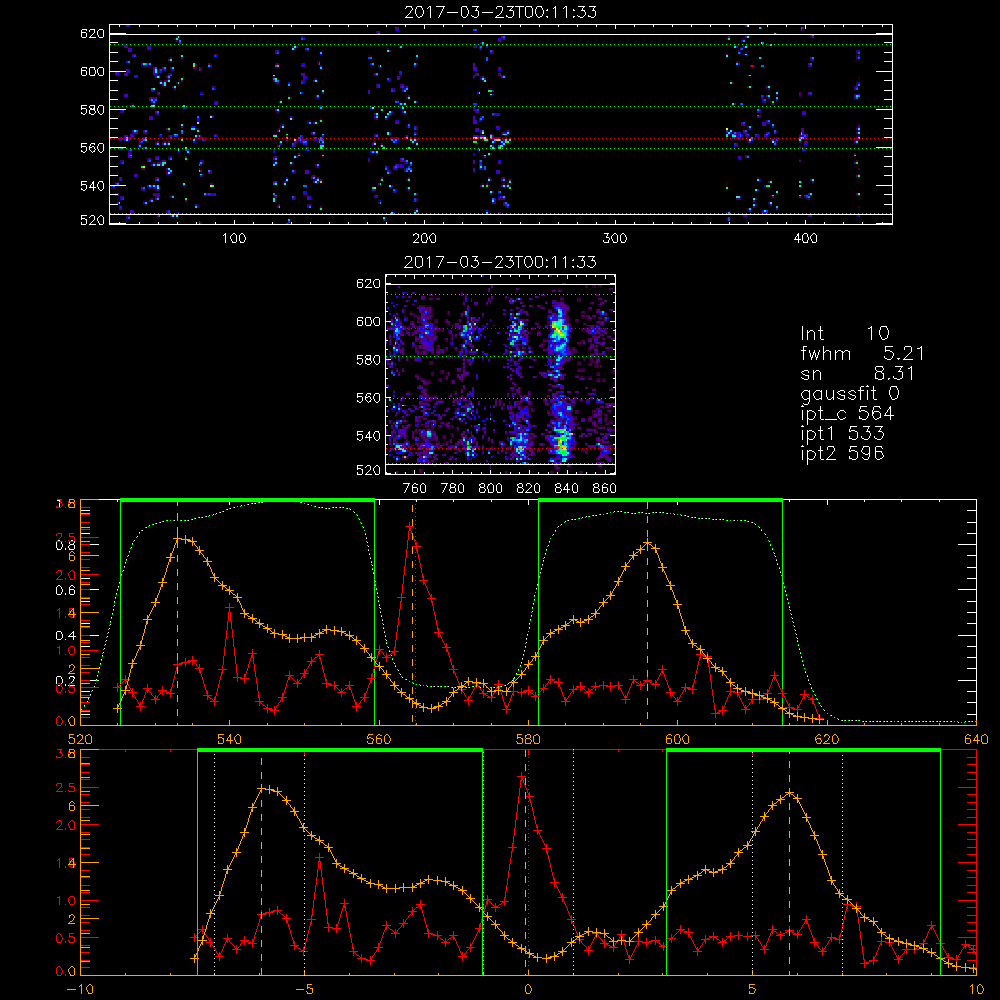Click x-axis tick label 860 under the middle image
1000x1000 pixels.
pos(605,489)
